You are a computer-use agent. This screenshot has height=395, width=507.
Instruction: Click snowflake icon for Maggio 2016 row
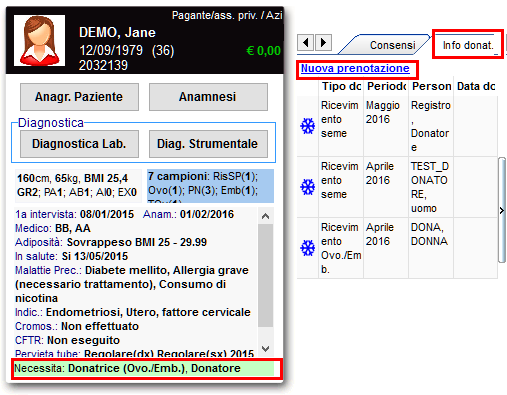tap(307, 126)
